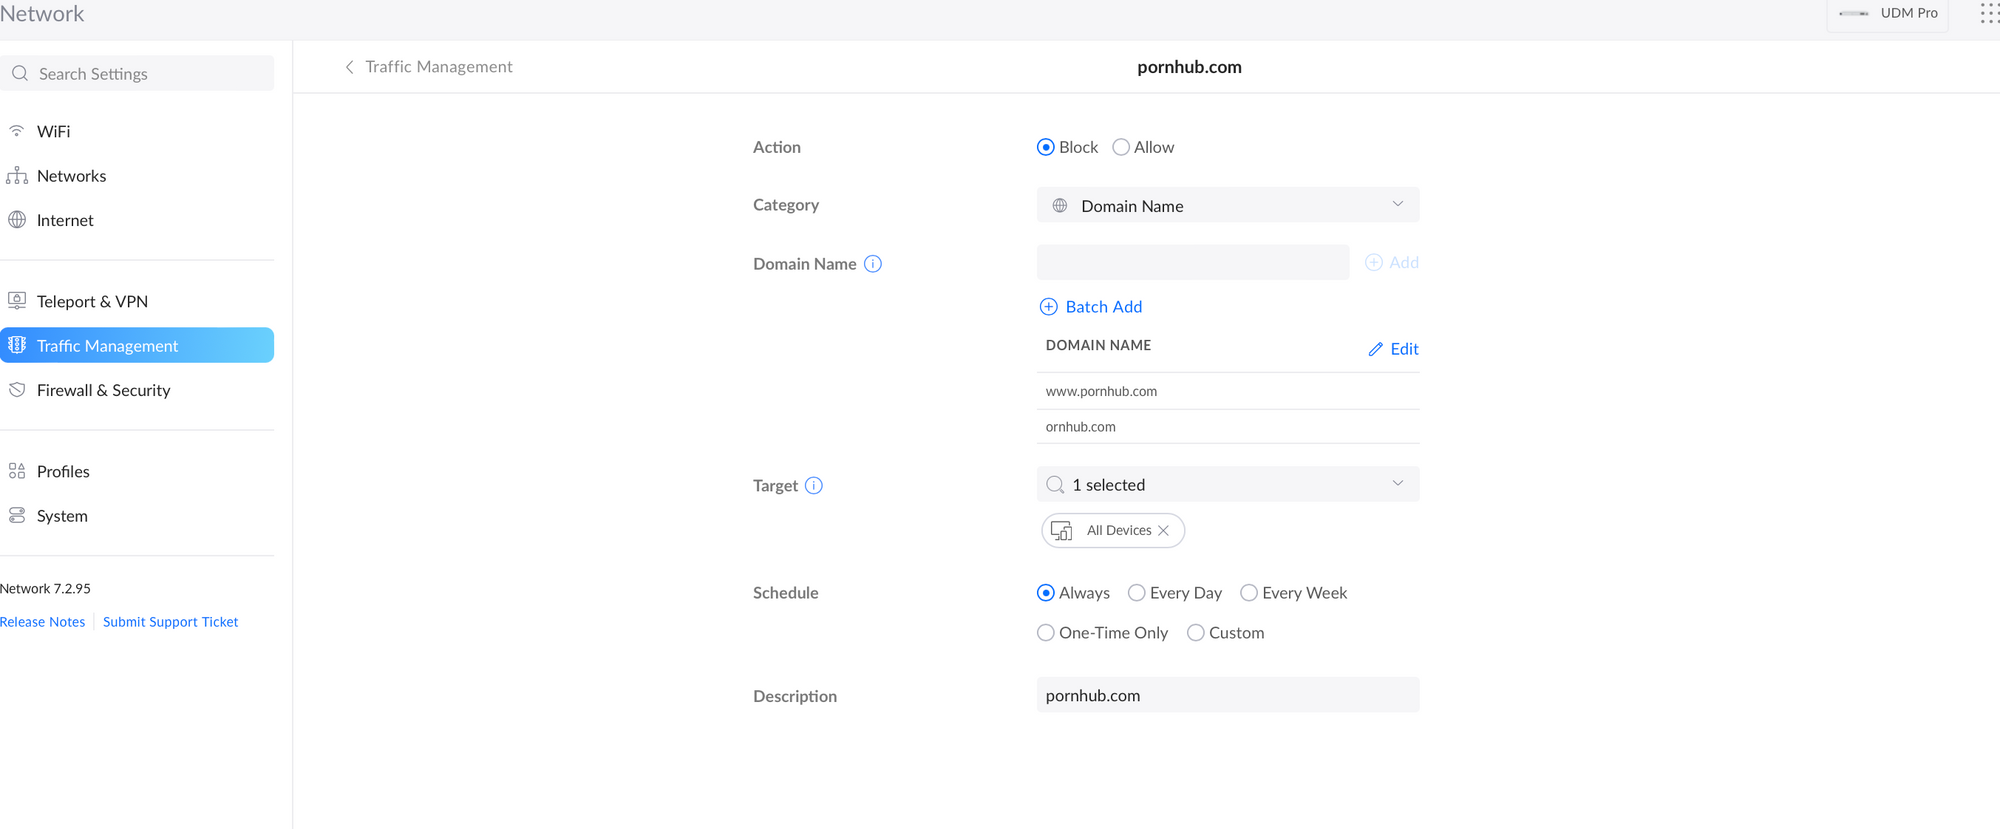Click the Batch Add plus icon
Screen dimensions: 2000x829
(1048, 307)
